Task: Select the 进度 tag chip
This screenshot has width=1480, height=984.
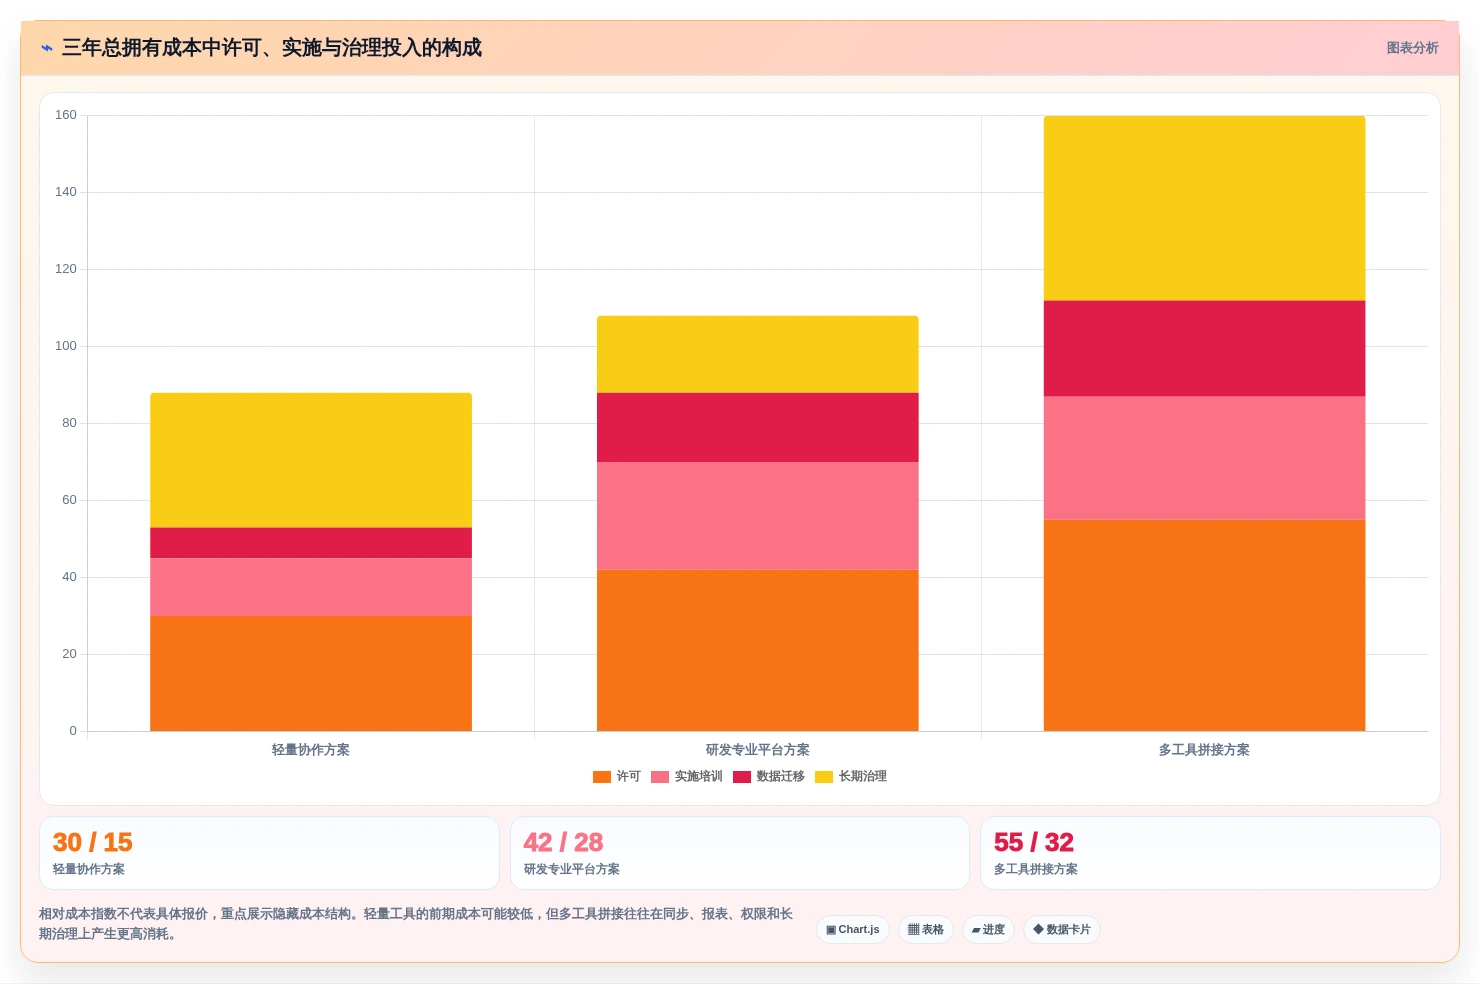Action: (988, 930)
